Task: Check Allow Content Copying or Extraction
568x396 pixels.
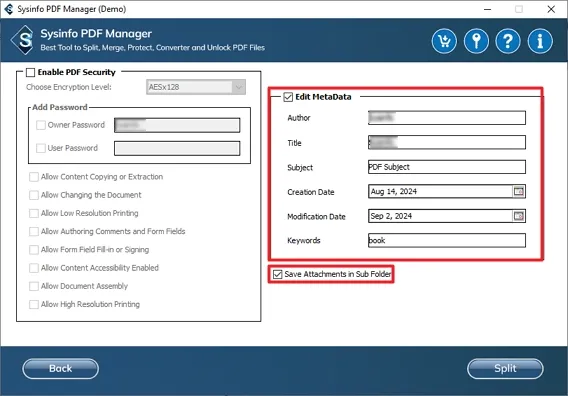Action: coord(34,177)
